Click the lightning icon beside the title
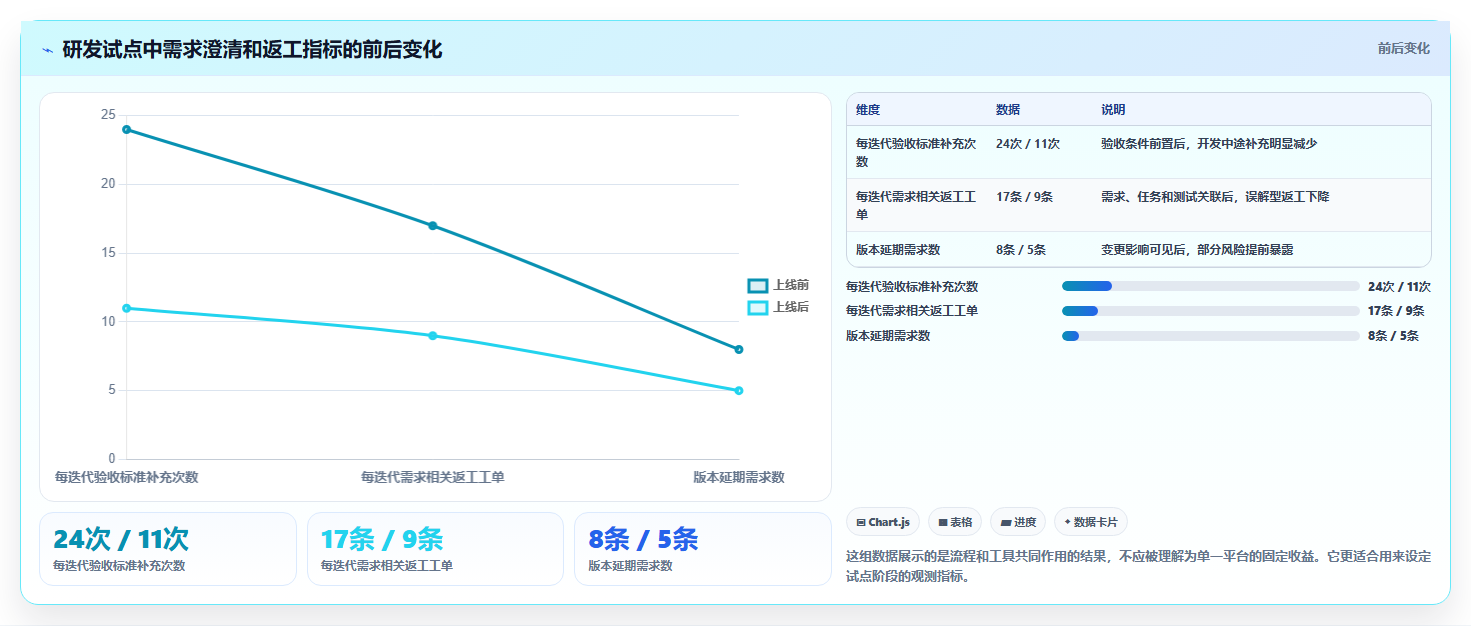Screen dimensions: 1471x626 point(48,50)
